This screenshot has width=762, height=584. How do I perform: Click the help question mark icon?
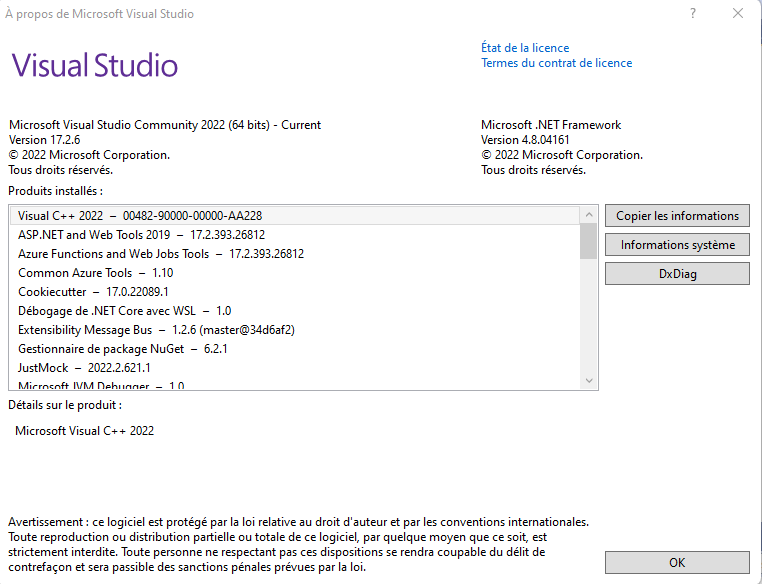click(x=693, y=14)
